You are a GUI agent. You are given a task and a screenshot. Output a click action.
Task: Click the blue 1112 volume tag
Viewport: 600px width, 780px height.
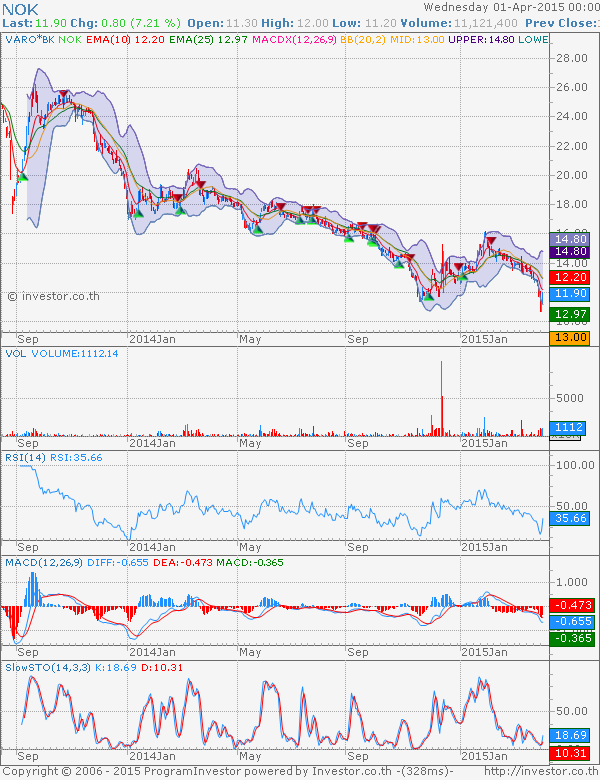coord(568,427)
